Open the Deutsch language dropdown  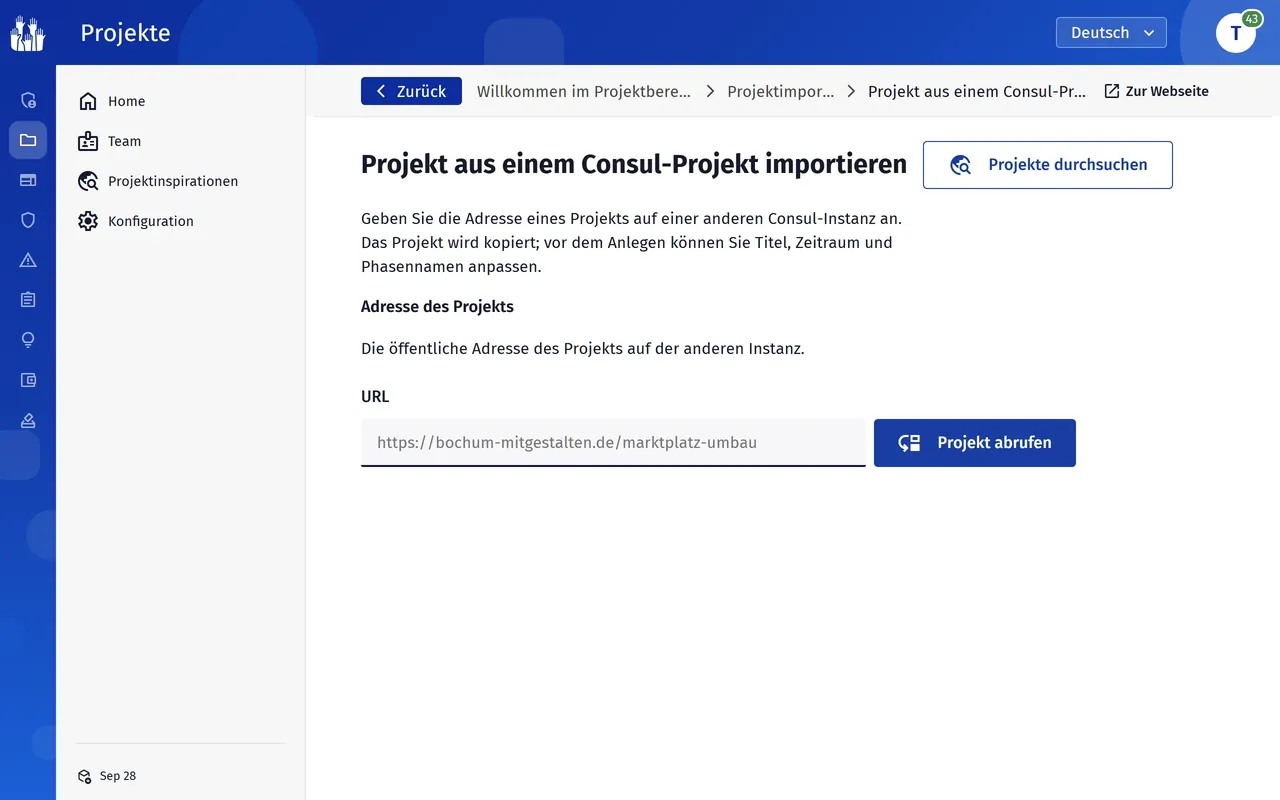pos(1111,33)
